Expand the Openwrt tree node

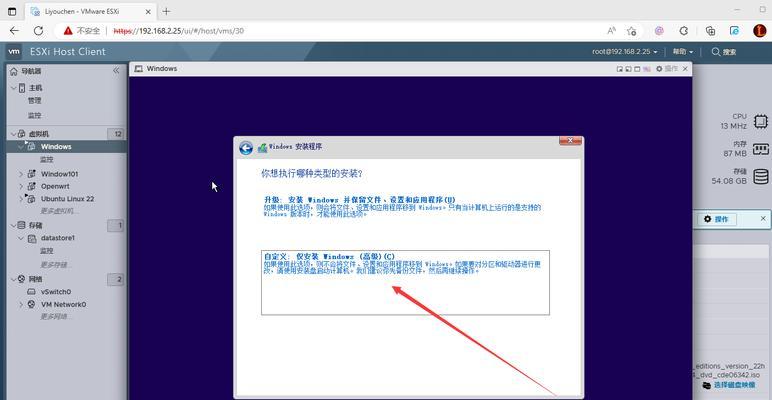click(21, 186)
